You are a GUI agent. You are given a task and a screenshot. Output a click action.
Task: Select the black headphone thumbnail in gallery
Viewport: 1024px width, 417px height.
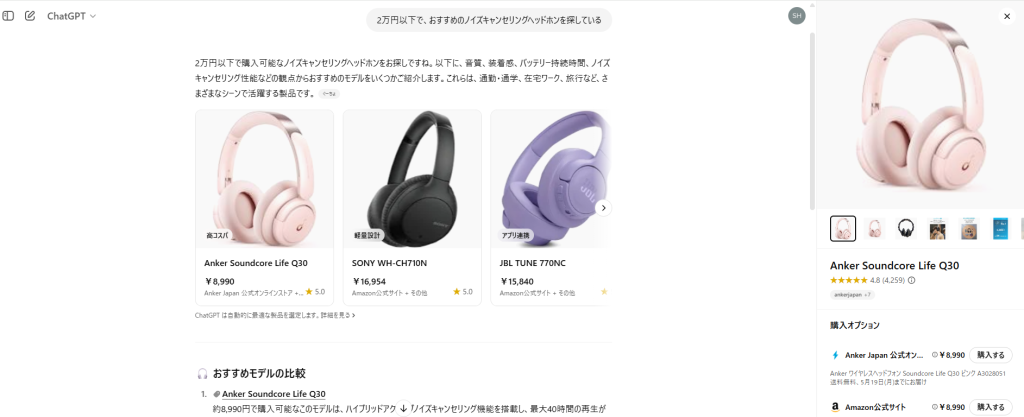point(906,228)
